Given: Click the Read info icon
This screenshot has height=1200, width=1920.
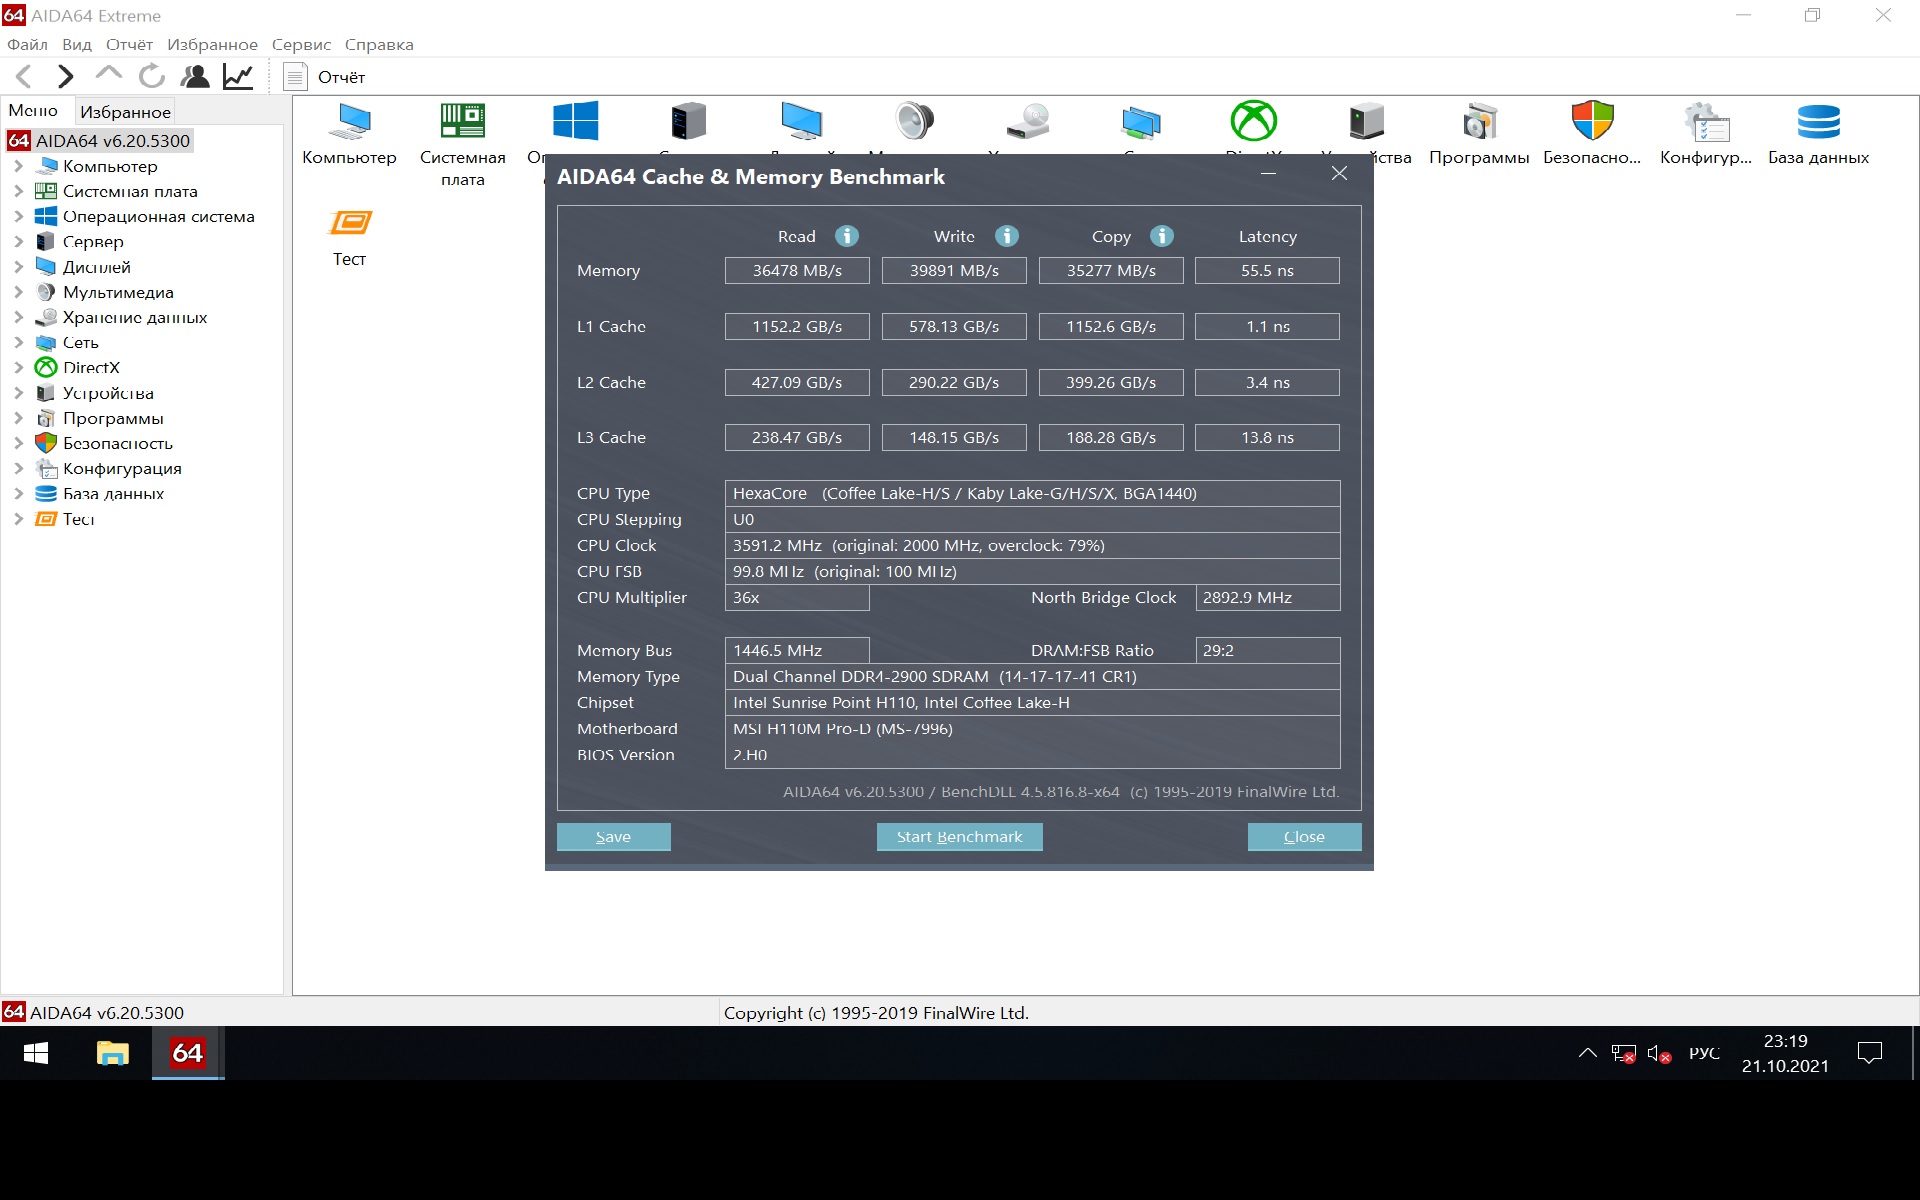Looking at the screenshot, I should (846, 236).
